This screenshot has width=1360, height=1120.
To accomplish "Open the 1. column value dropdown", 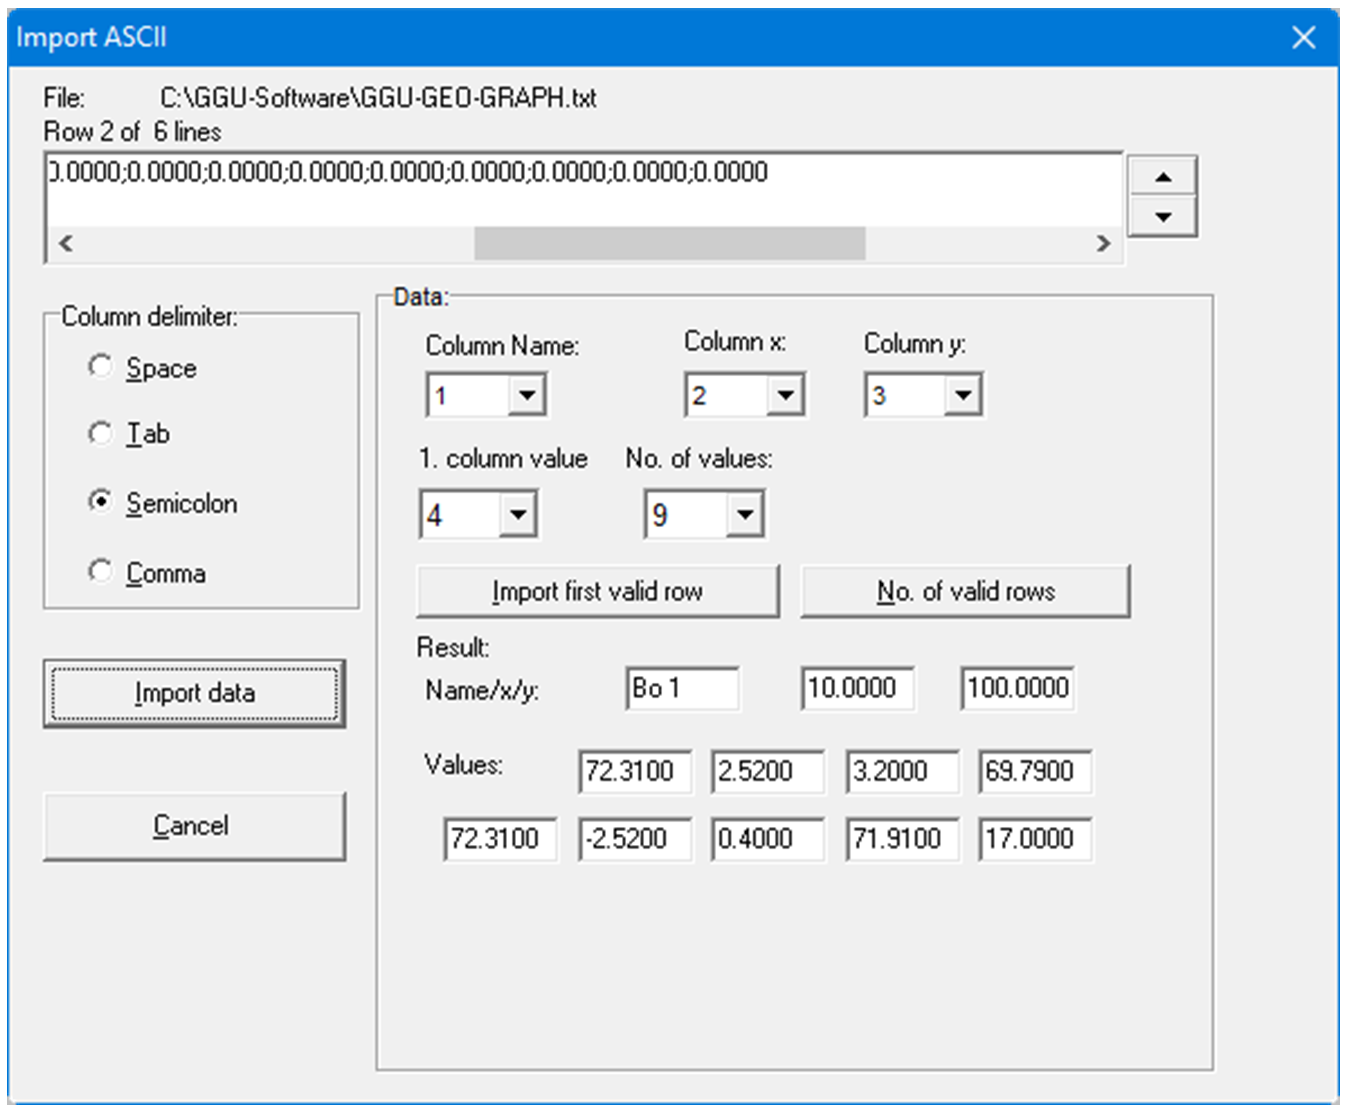I will (x=518, y=514).
